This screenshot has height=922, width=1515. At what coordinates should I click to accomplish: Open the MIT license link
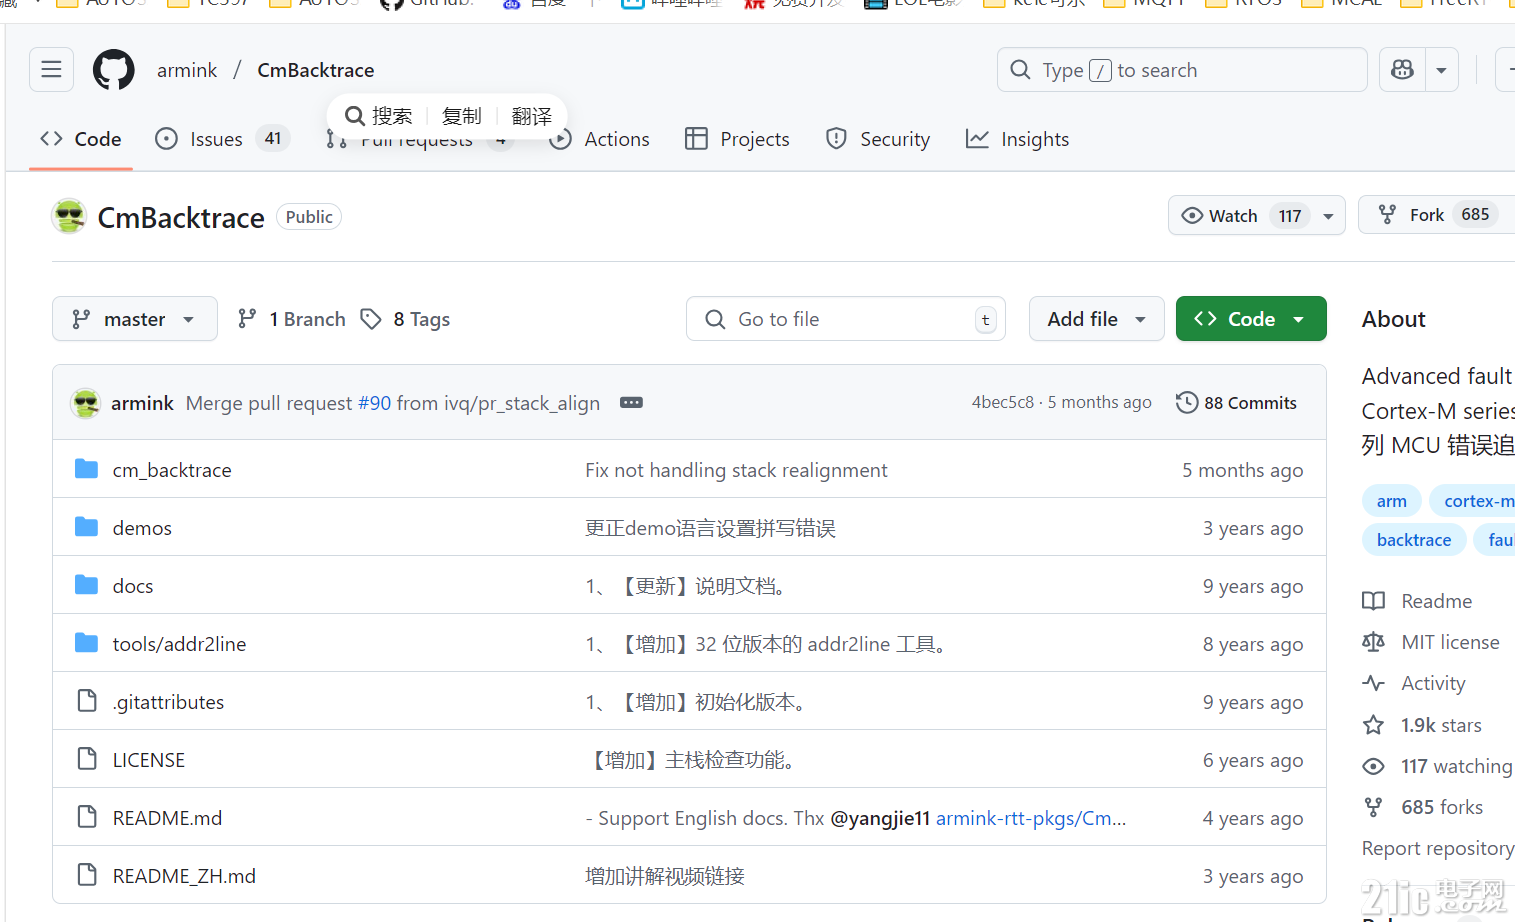(x=1432, y=642)
